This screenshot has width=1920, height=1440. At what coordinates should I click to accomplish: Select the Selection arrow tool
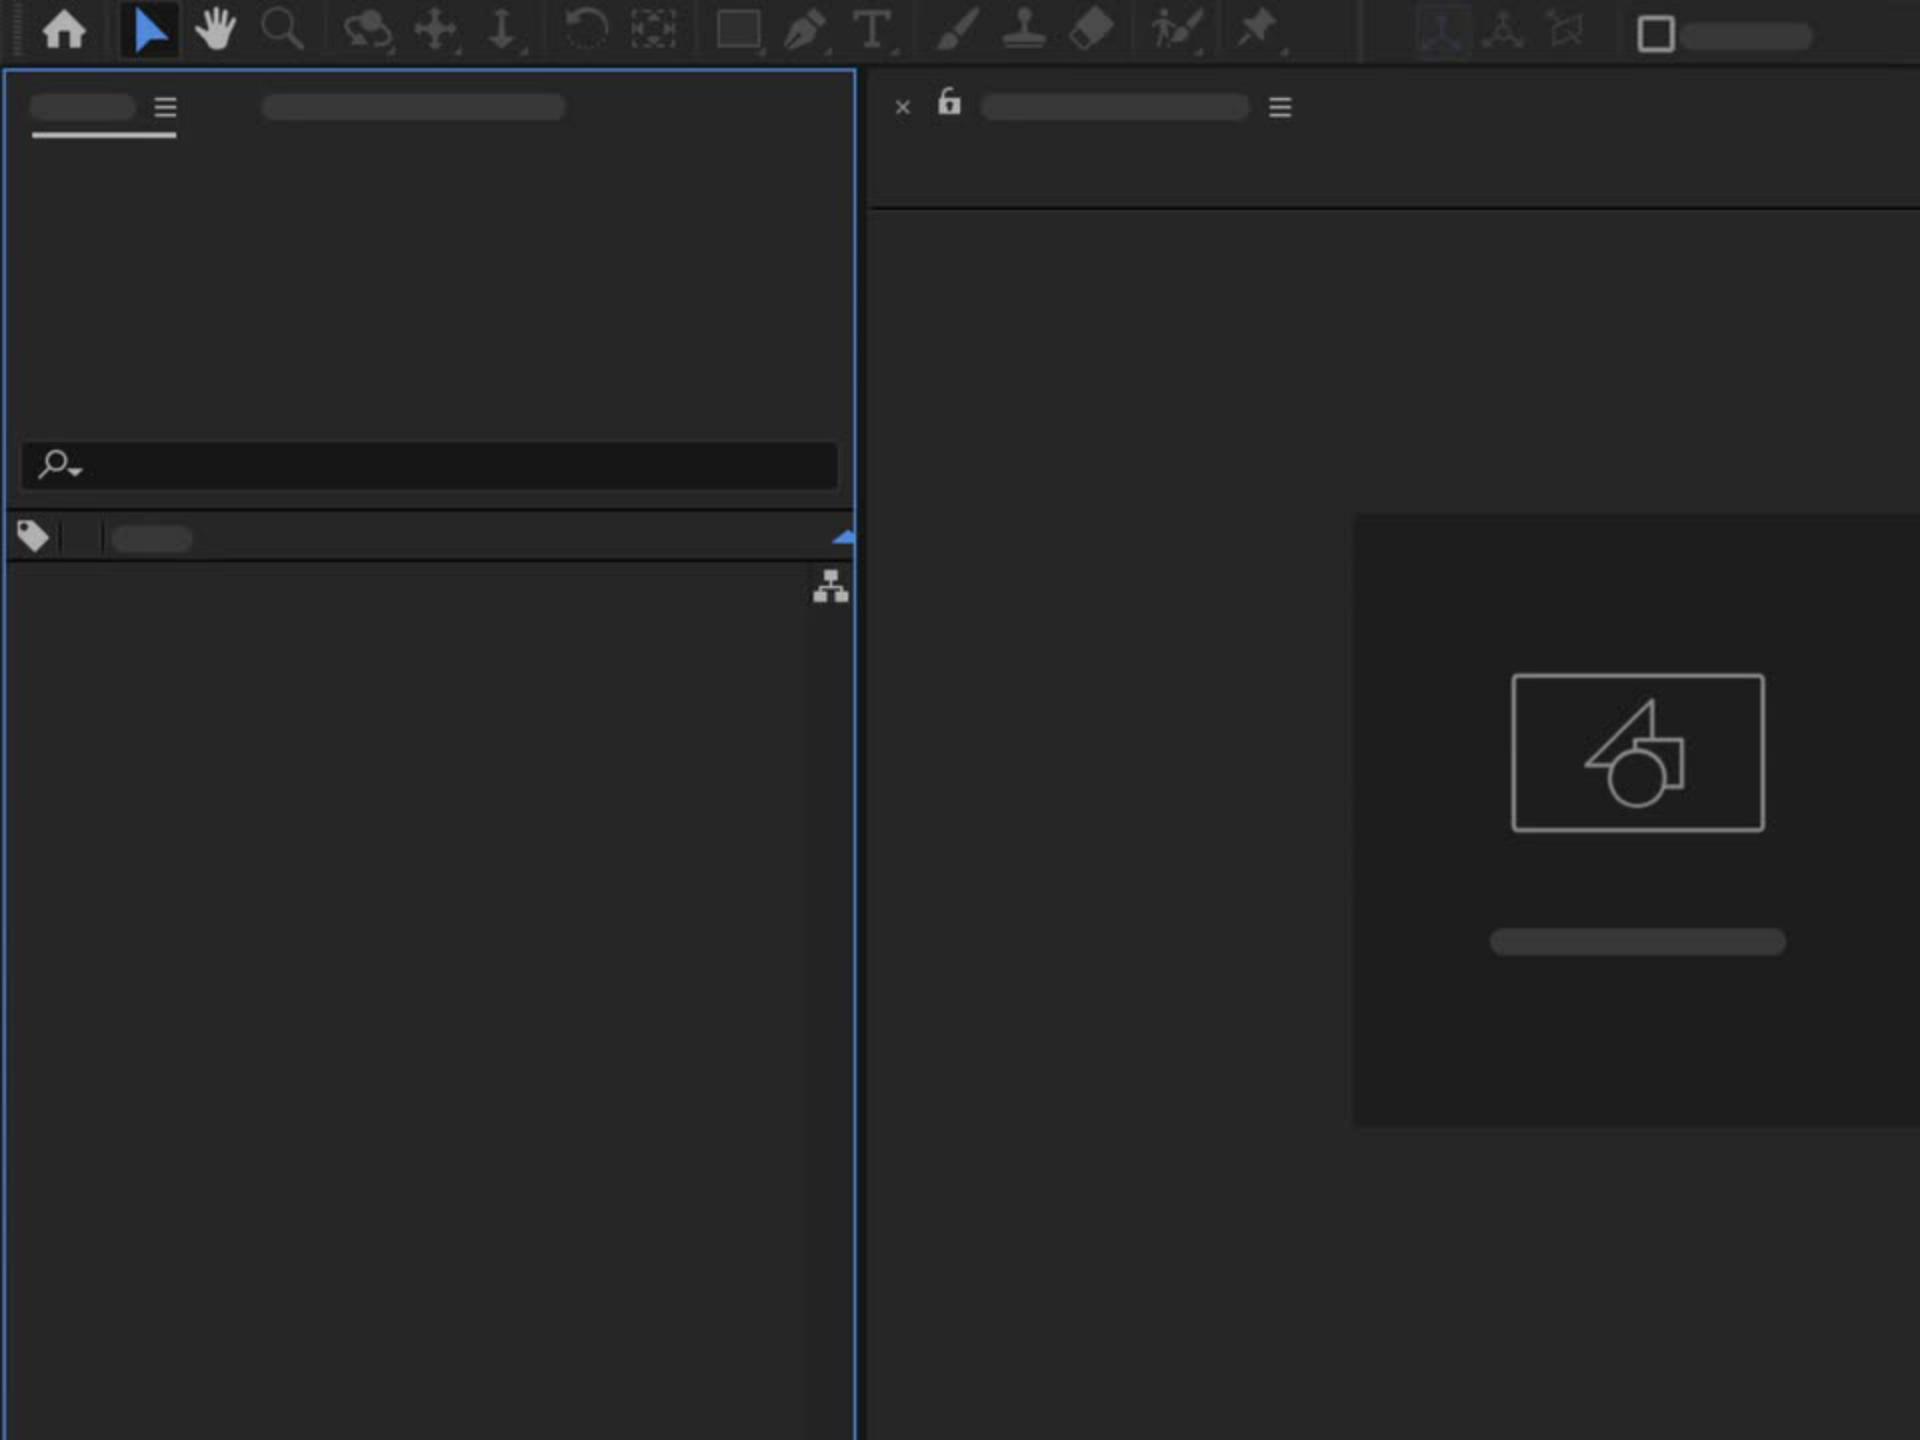pyautogui.click(x=149, y=30)
